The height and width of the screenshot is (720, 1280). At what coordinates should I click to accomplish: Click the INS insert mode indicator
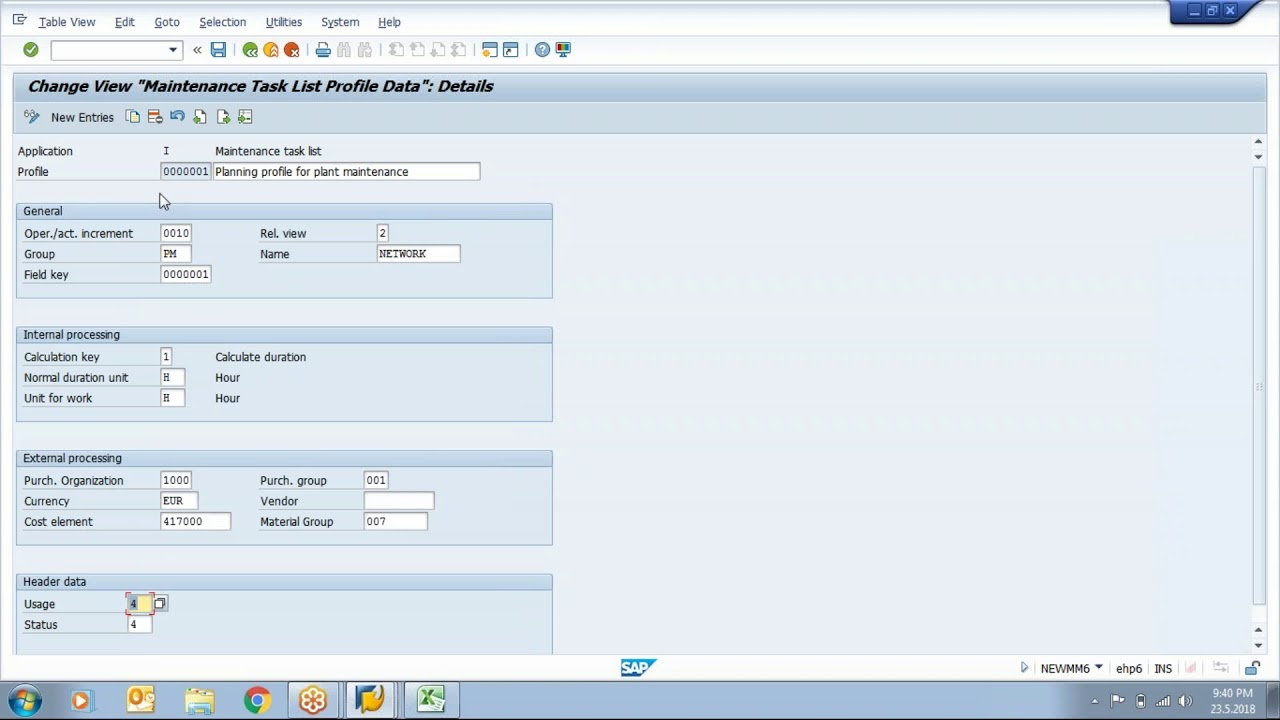coord(1163,669)
